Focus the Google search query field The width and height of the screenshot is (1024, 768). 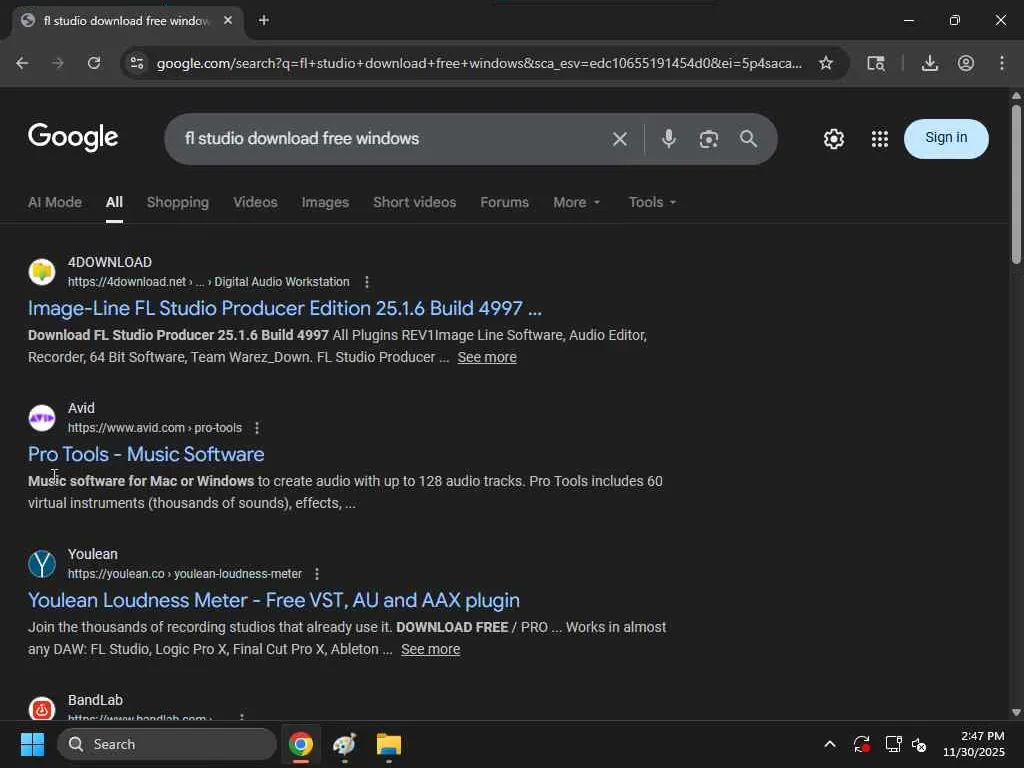point(392,138)
